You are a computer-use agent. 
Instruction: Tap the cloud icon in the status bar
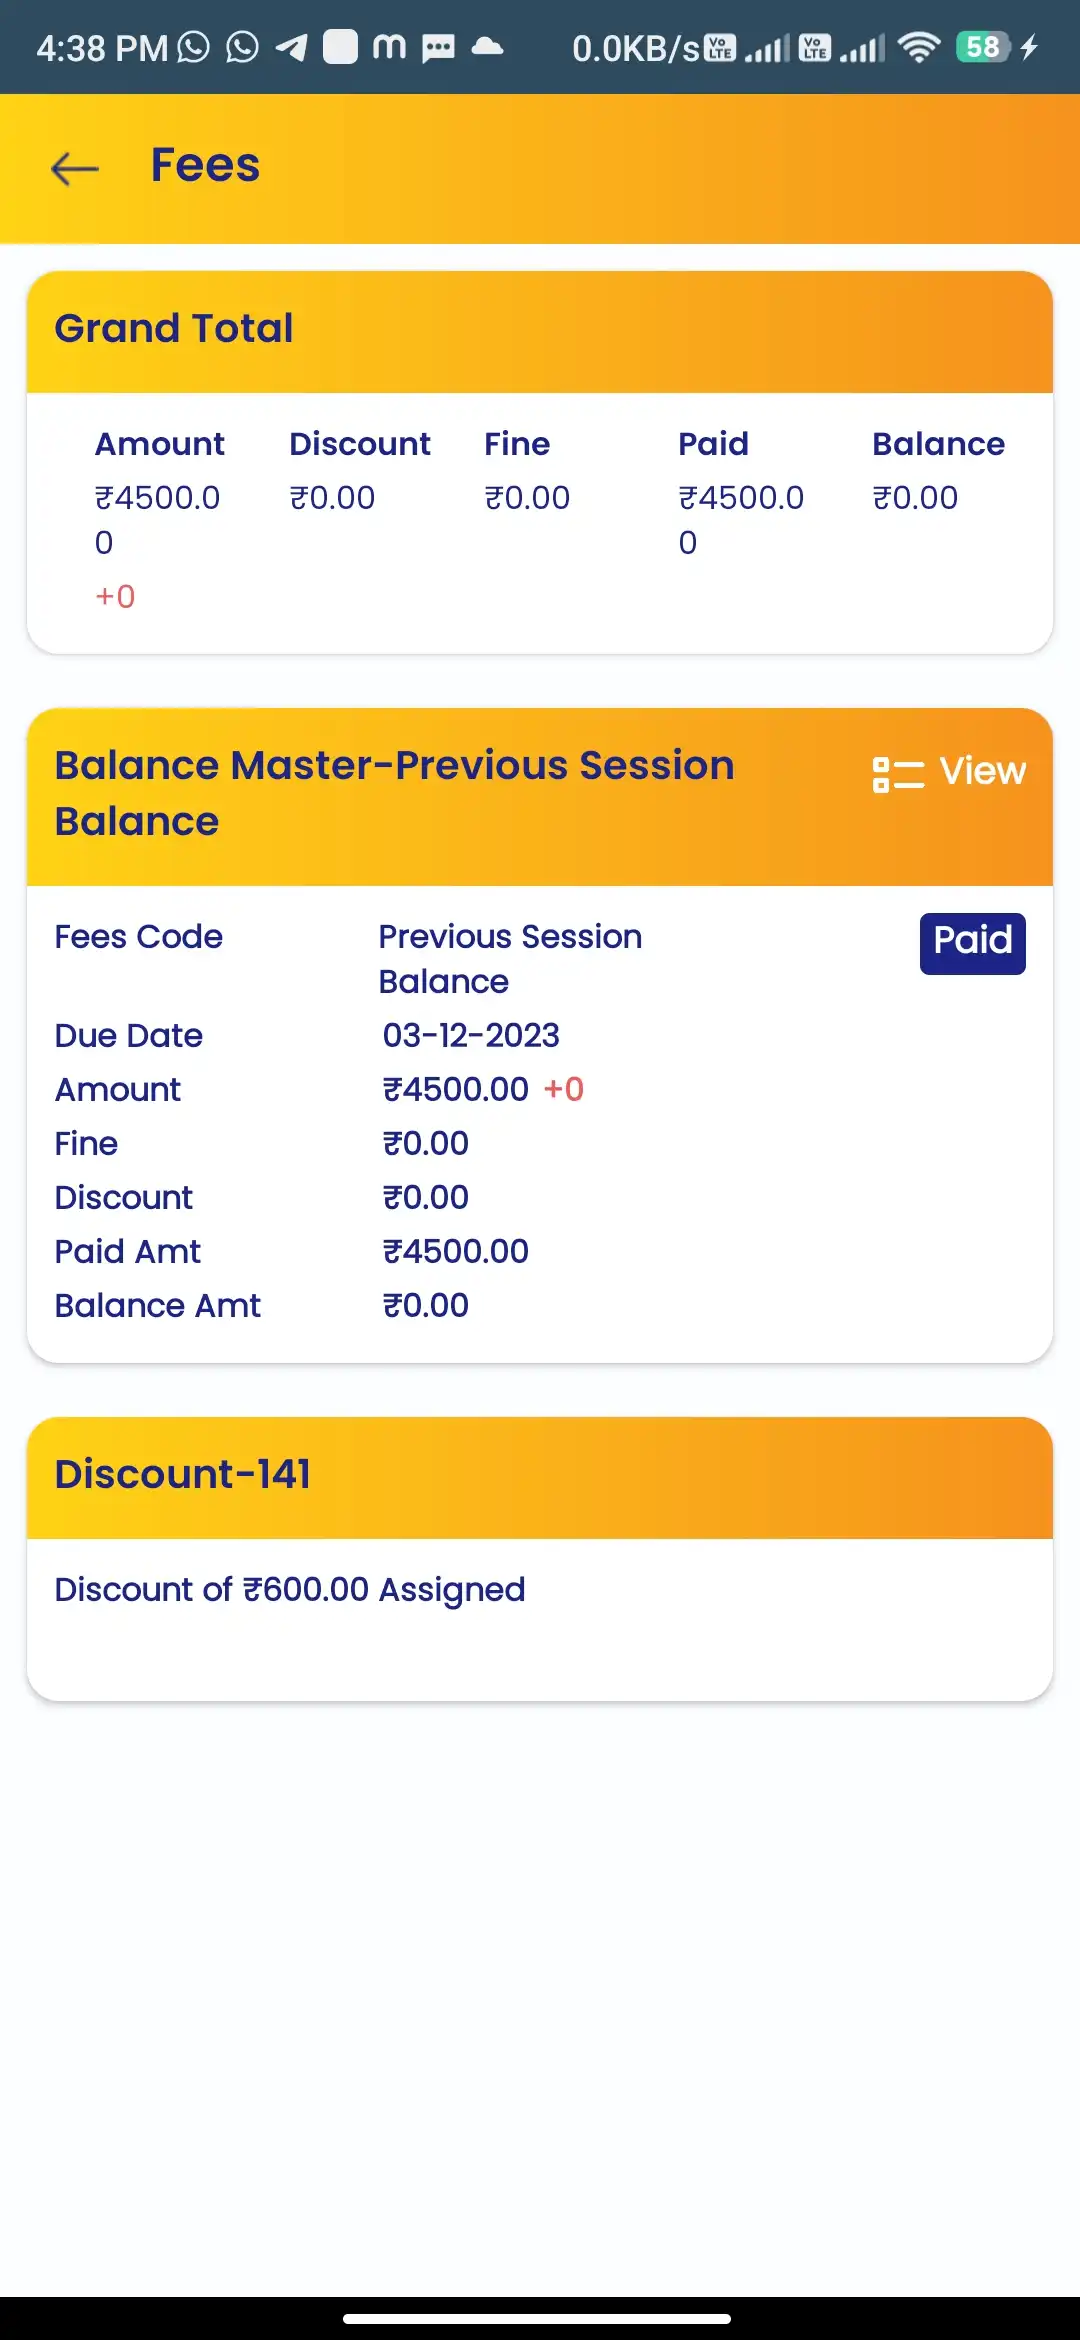(x=487, y=46)
